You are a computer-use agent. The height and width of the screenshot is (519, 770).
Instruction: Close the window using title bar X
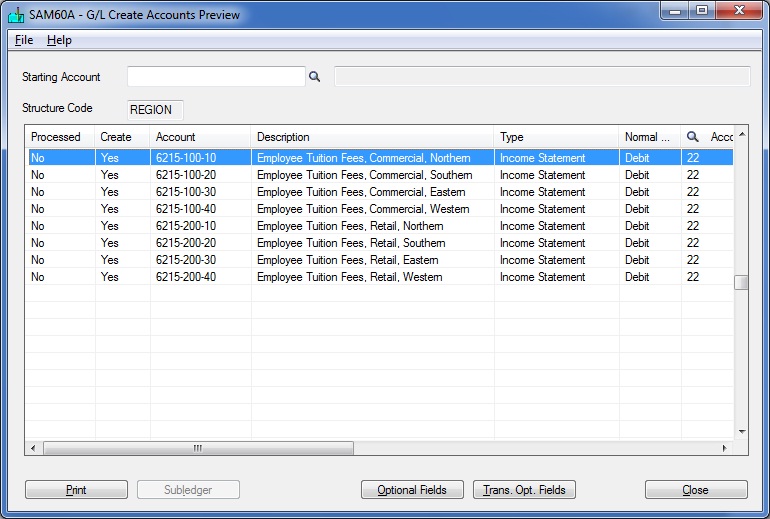point(740,11)
